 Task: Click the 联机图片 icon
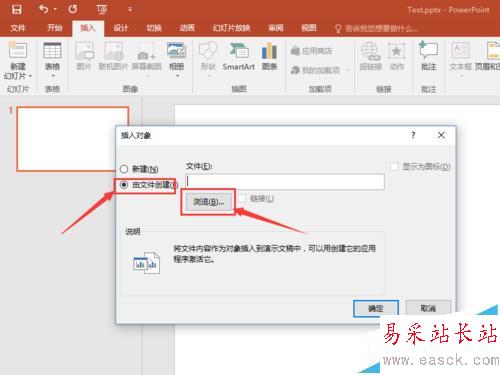[114, 51]
